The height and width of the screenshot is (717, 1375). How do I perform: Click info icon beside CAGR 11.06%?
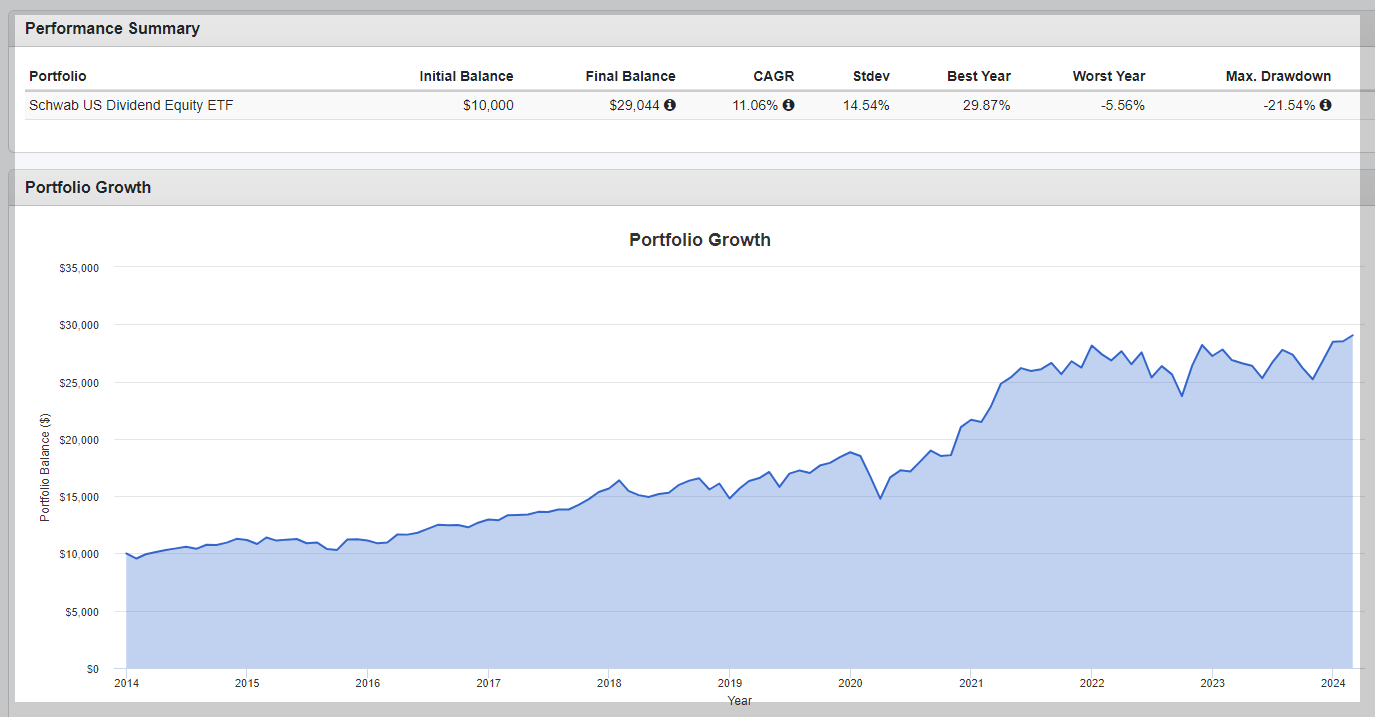pyautogui.click(x=788, y=105)
